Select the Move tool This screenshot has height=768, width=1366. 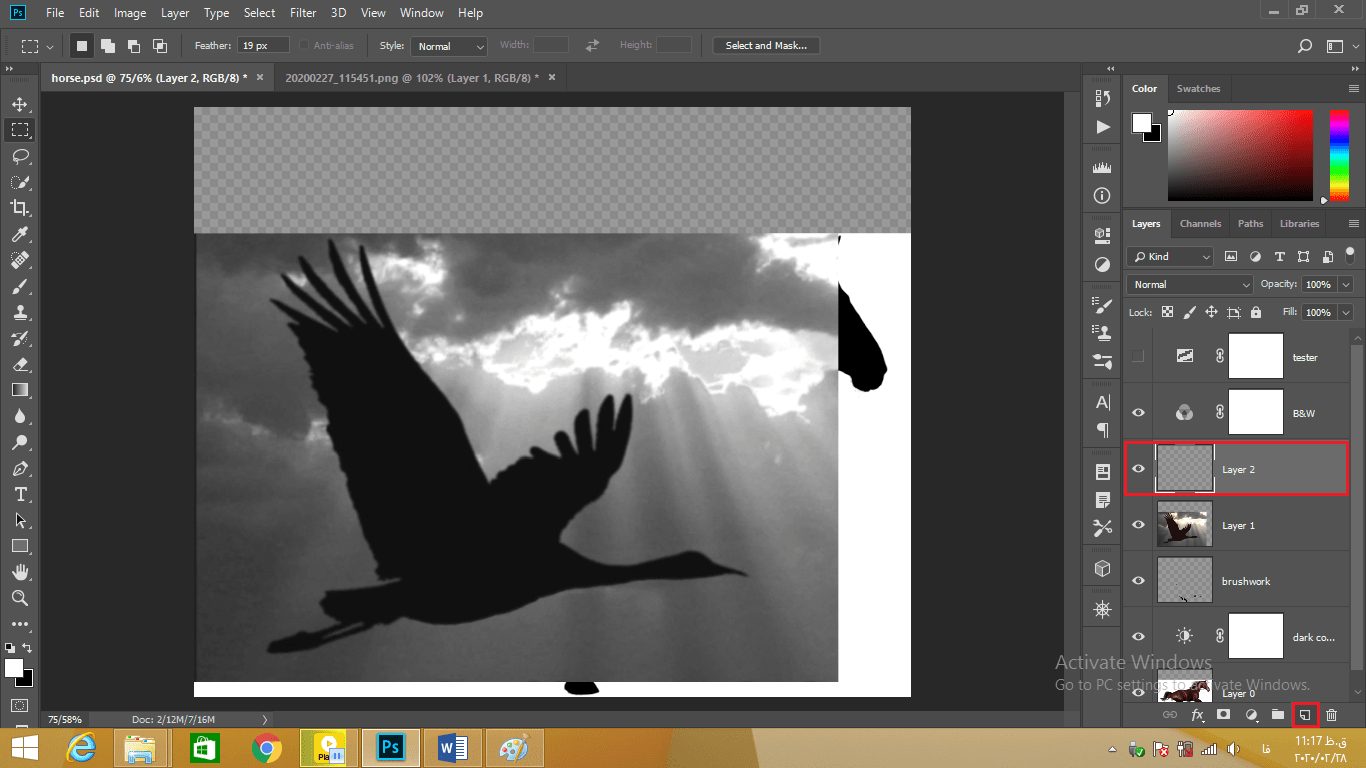pyautogui.click(x=20, y=104)
